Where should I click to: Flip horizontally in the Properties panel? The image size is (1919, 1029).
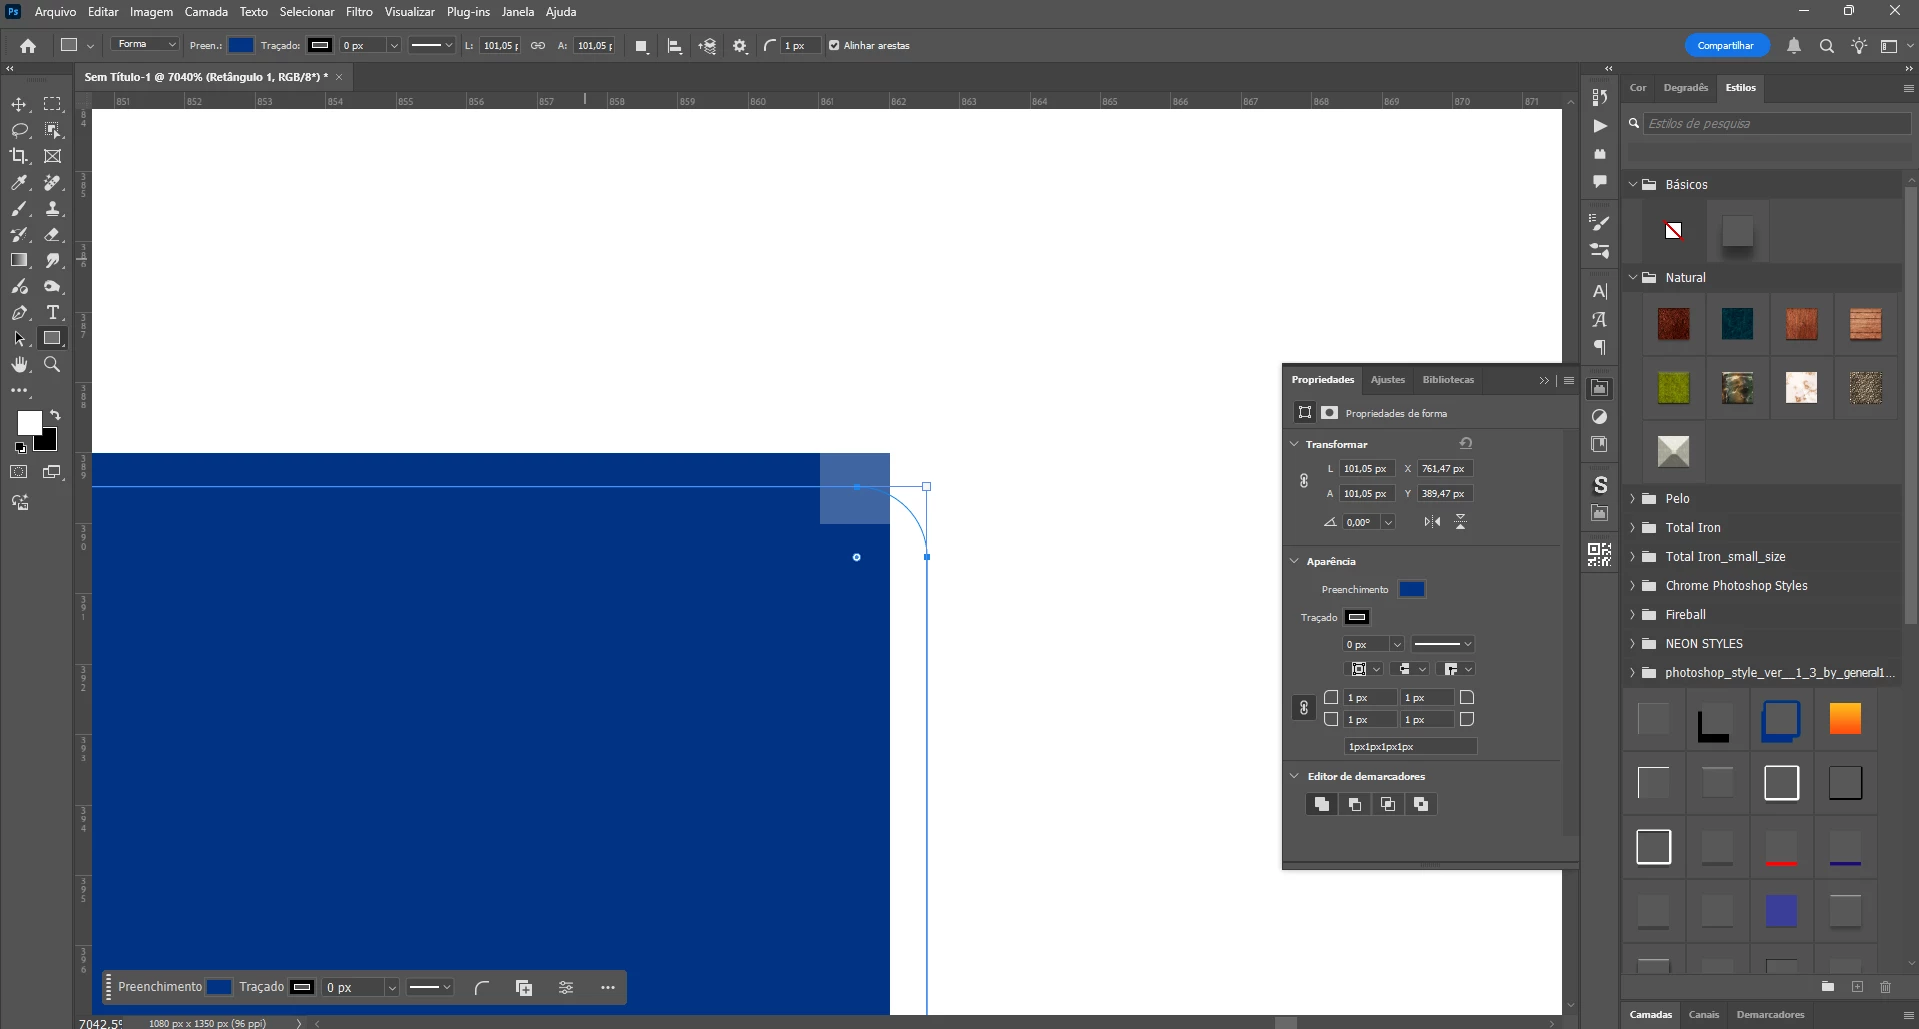tap(1433, 522)
